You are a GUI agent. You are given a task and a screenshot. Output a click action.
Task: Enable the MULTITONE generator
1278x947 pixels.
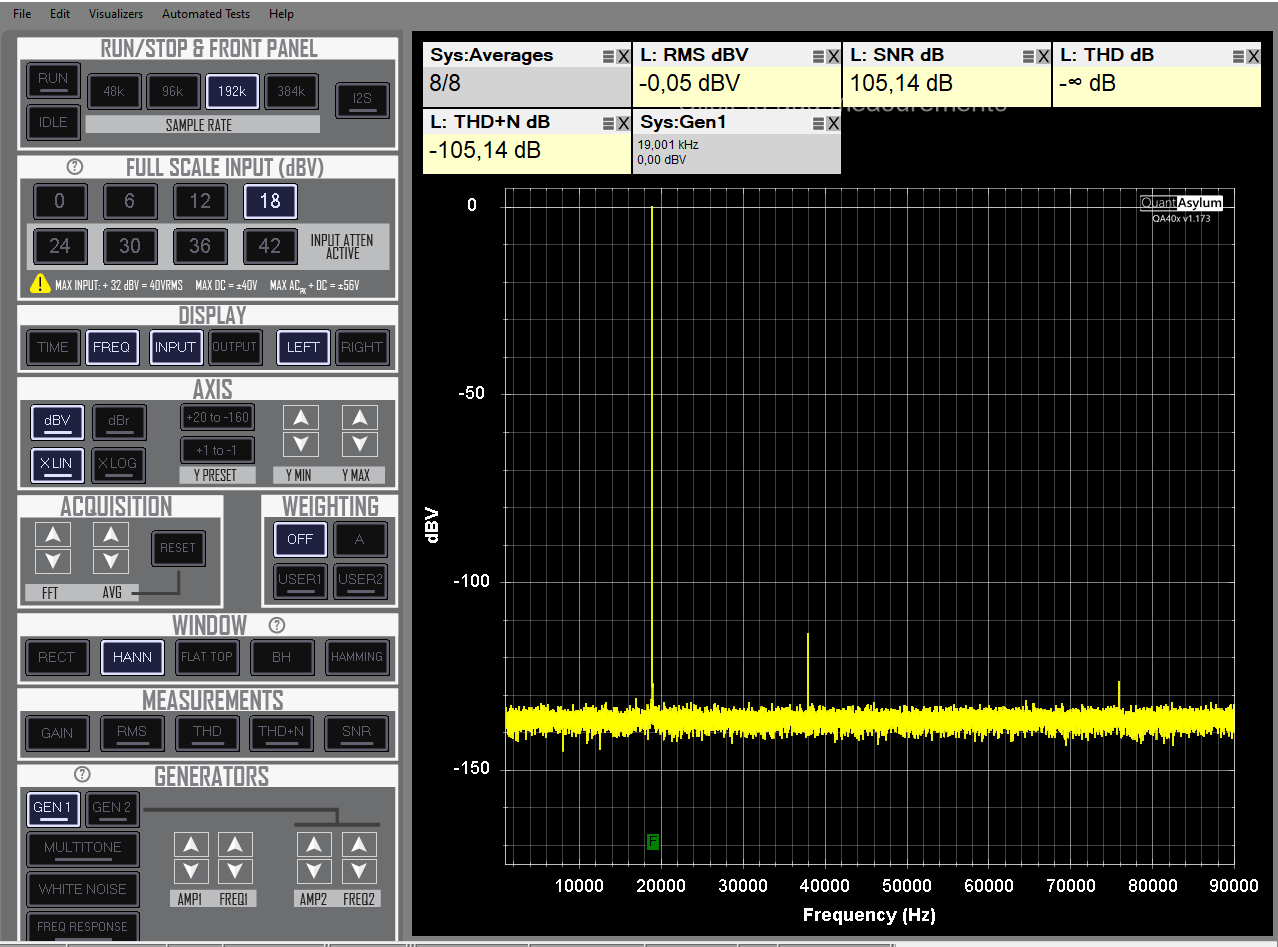tap(83, 849)
